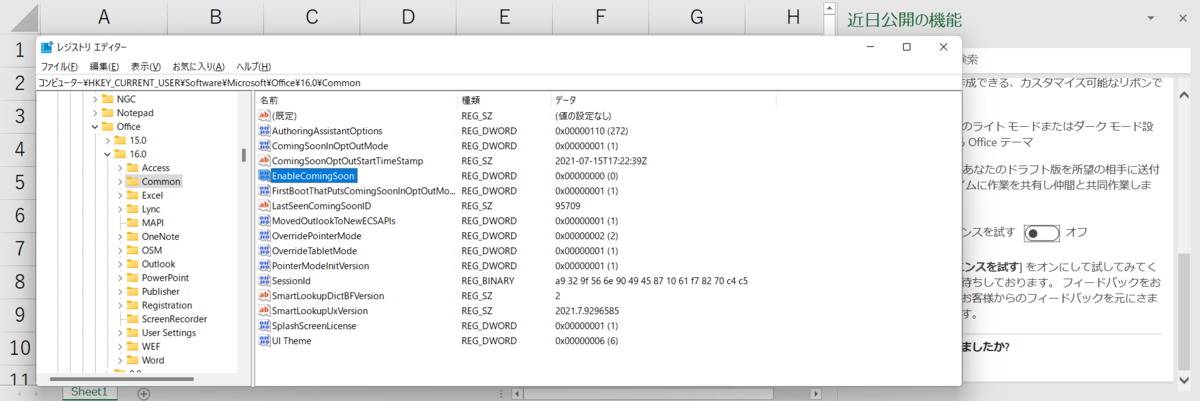1200x401 pixels.
Task: Select the Office folder icon
Action: (x=108, y=127)
